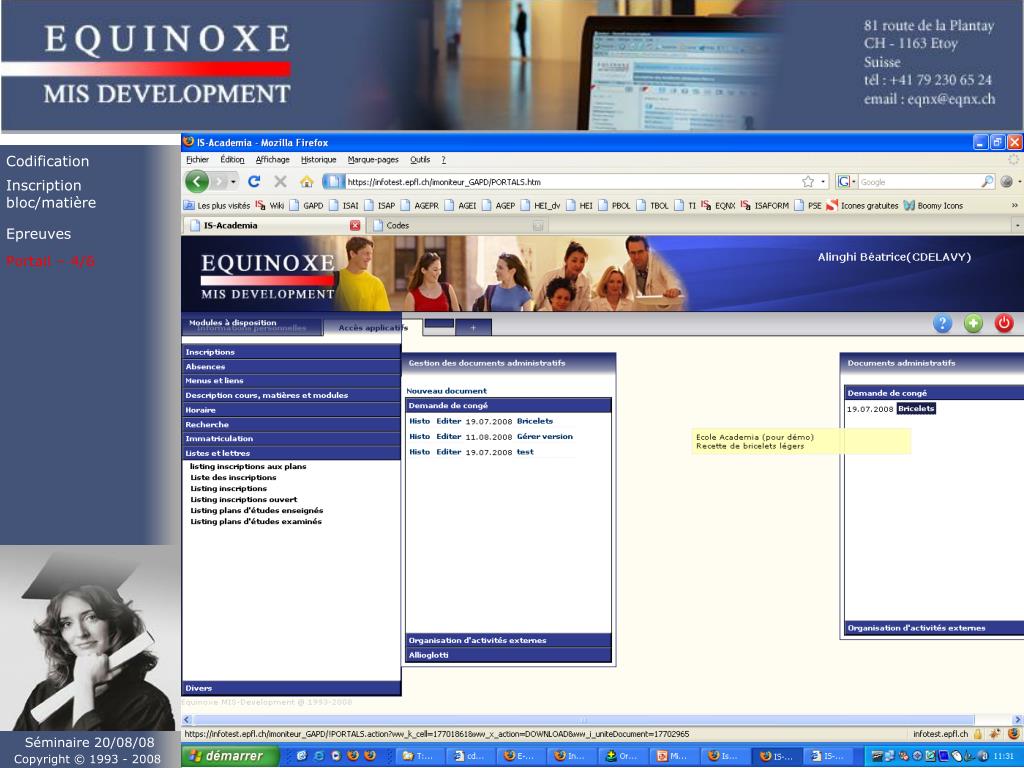Click highlighted Bricelets in Documents administratifs
1024x768 pixels.
916,409
